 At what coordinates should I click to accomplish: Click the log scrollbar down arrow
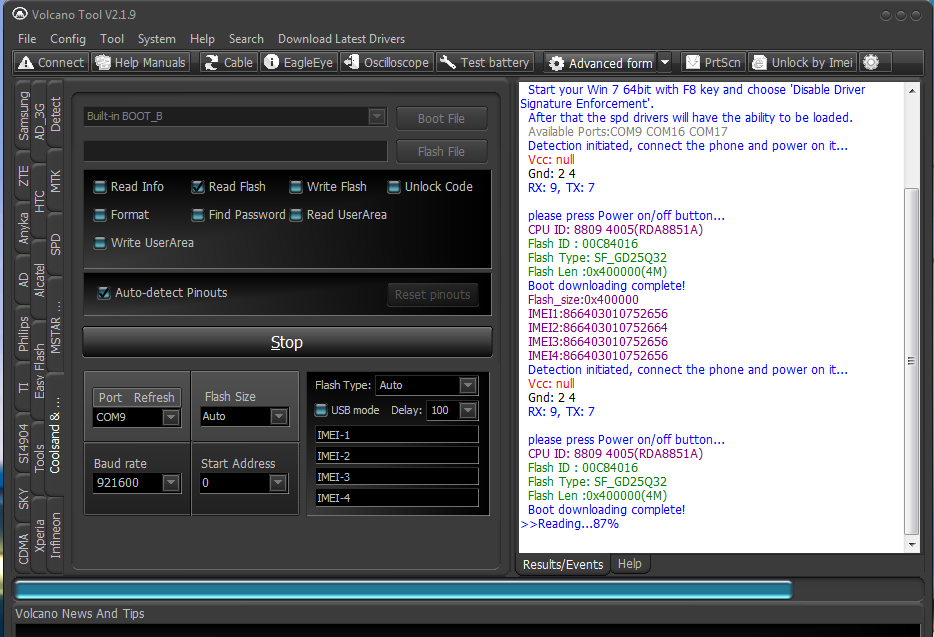pos(911,545)
